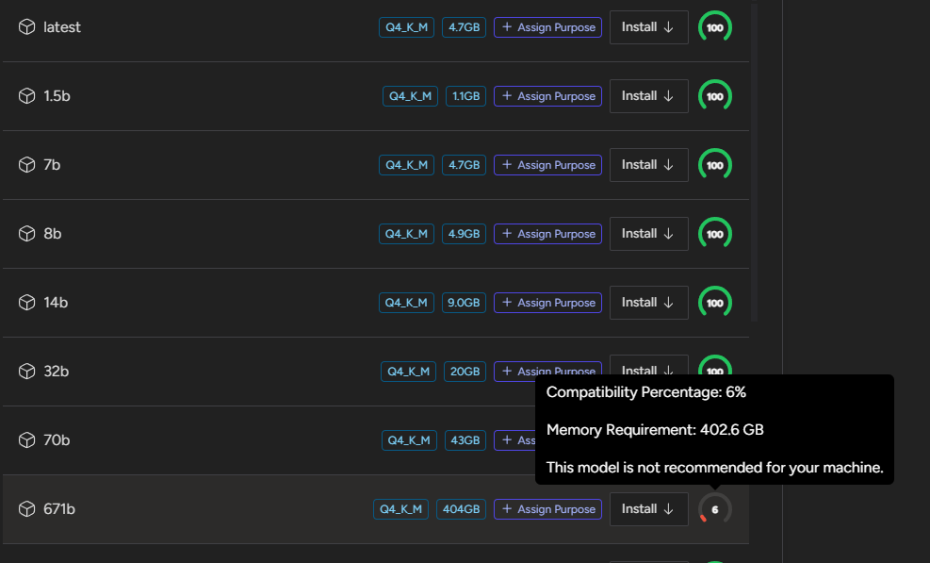
Task: Assign Purpose for the 14b model
Action: pyautogui.click(x=548, y=303)
